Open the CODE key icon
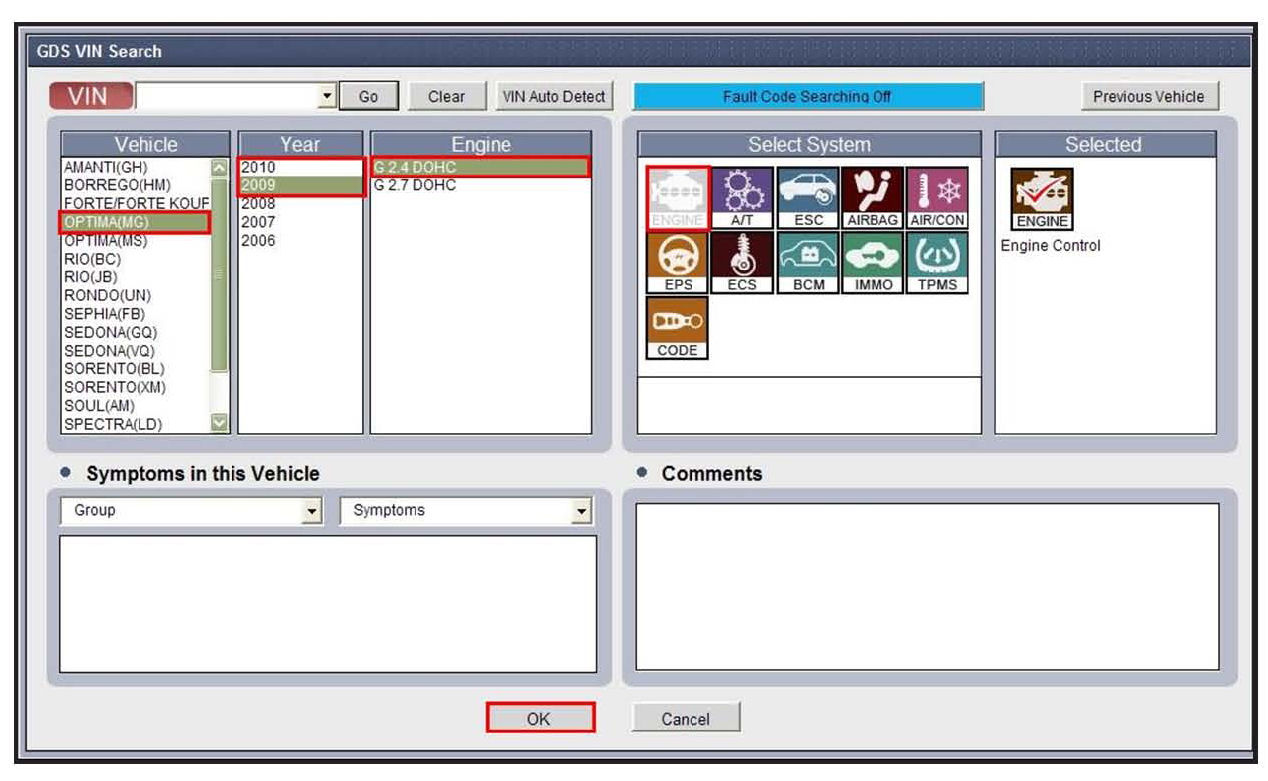This screenshot has height=781, width=1268. [677, 327]
